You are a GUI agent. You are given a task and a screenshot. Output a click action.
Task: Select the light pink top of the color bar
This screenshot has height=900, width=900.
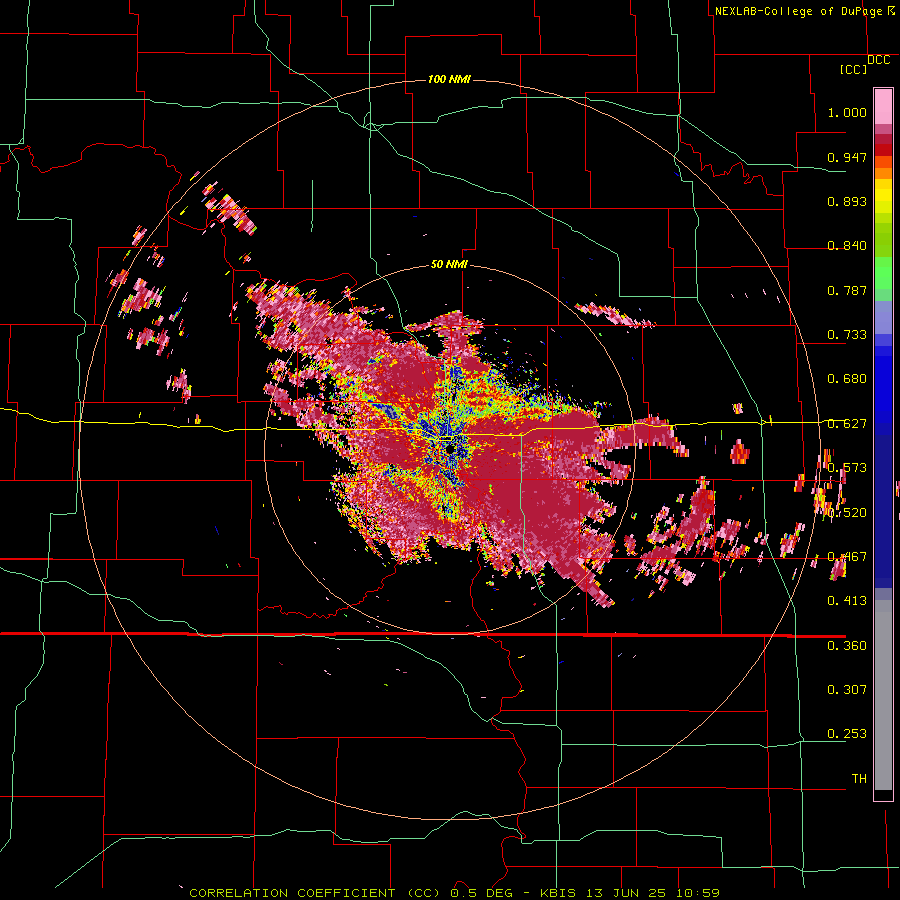click(x=883, y=106)
